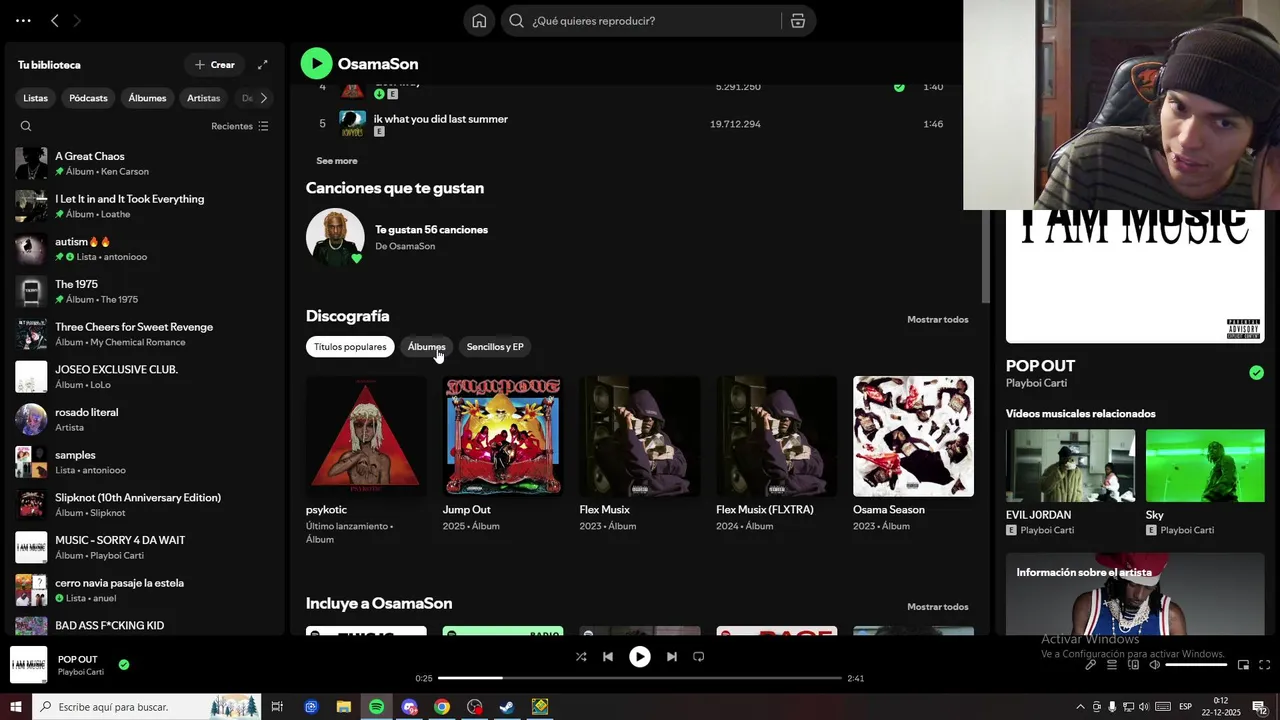
Task: Adjust the Spotify volume slider
Action: (1196, 665)
